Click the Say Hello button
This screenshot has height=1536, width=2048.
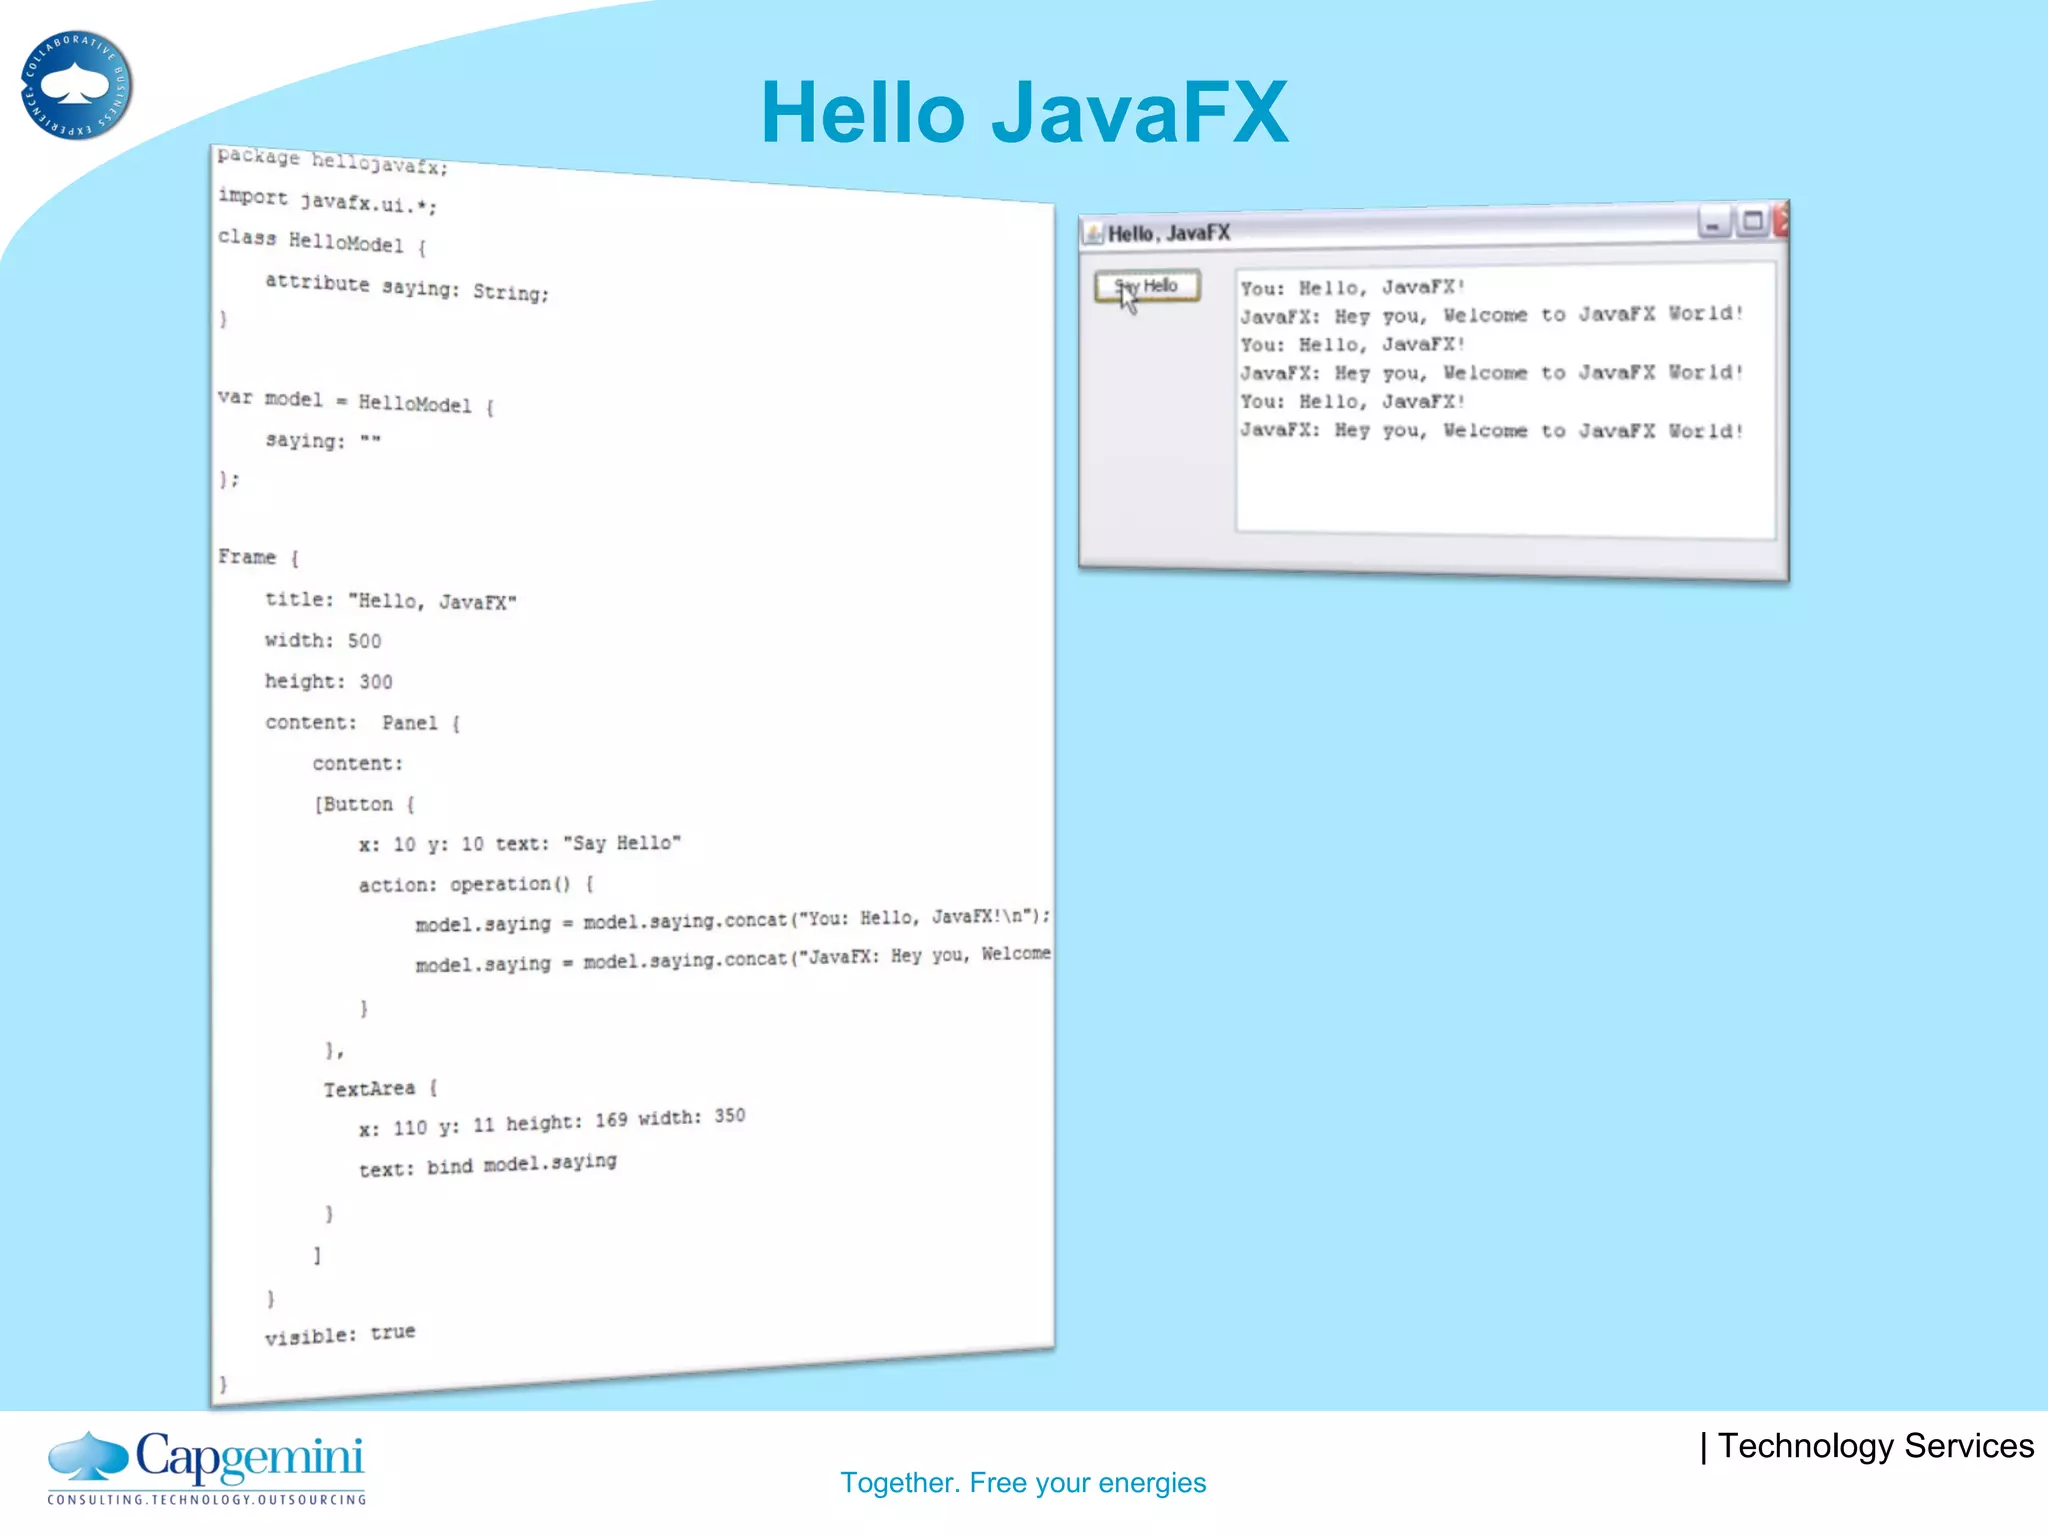tap(1147, 286)
